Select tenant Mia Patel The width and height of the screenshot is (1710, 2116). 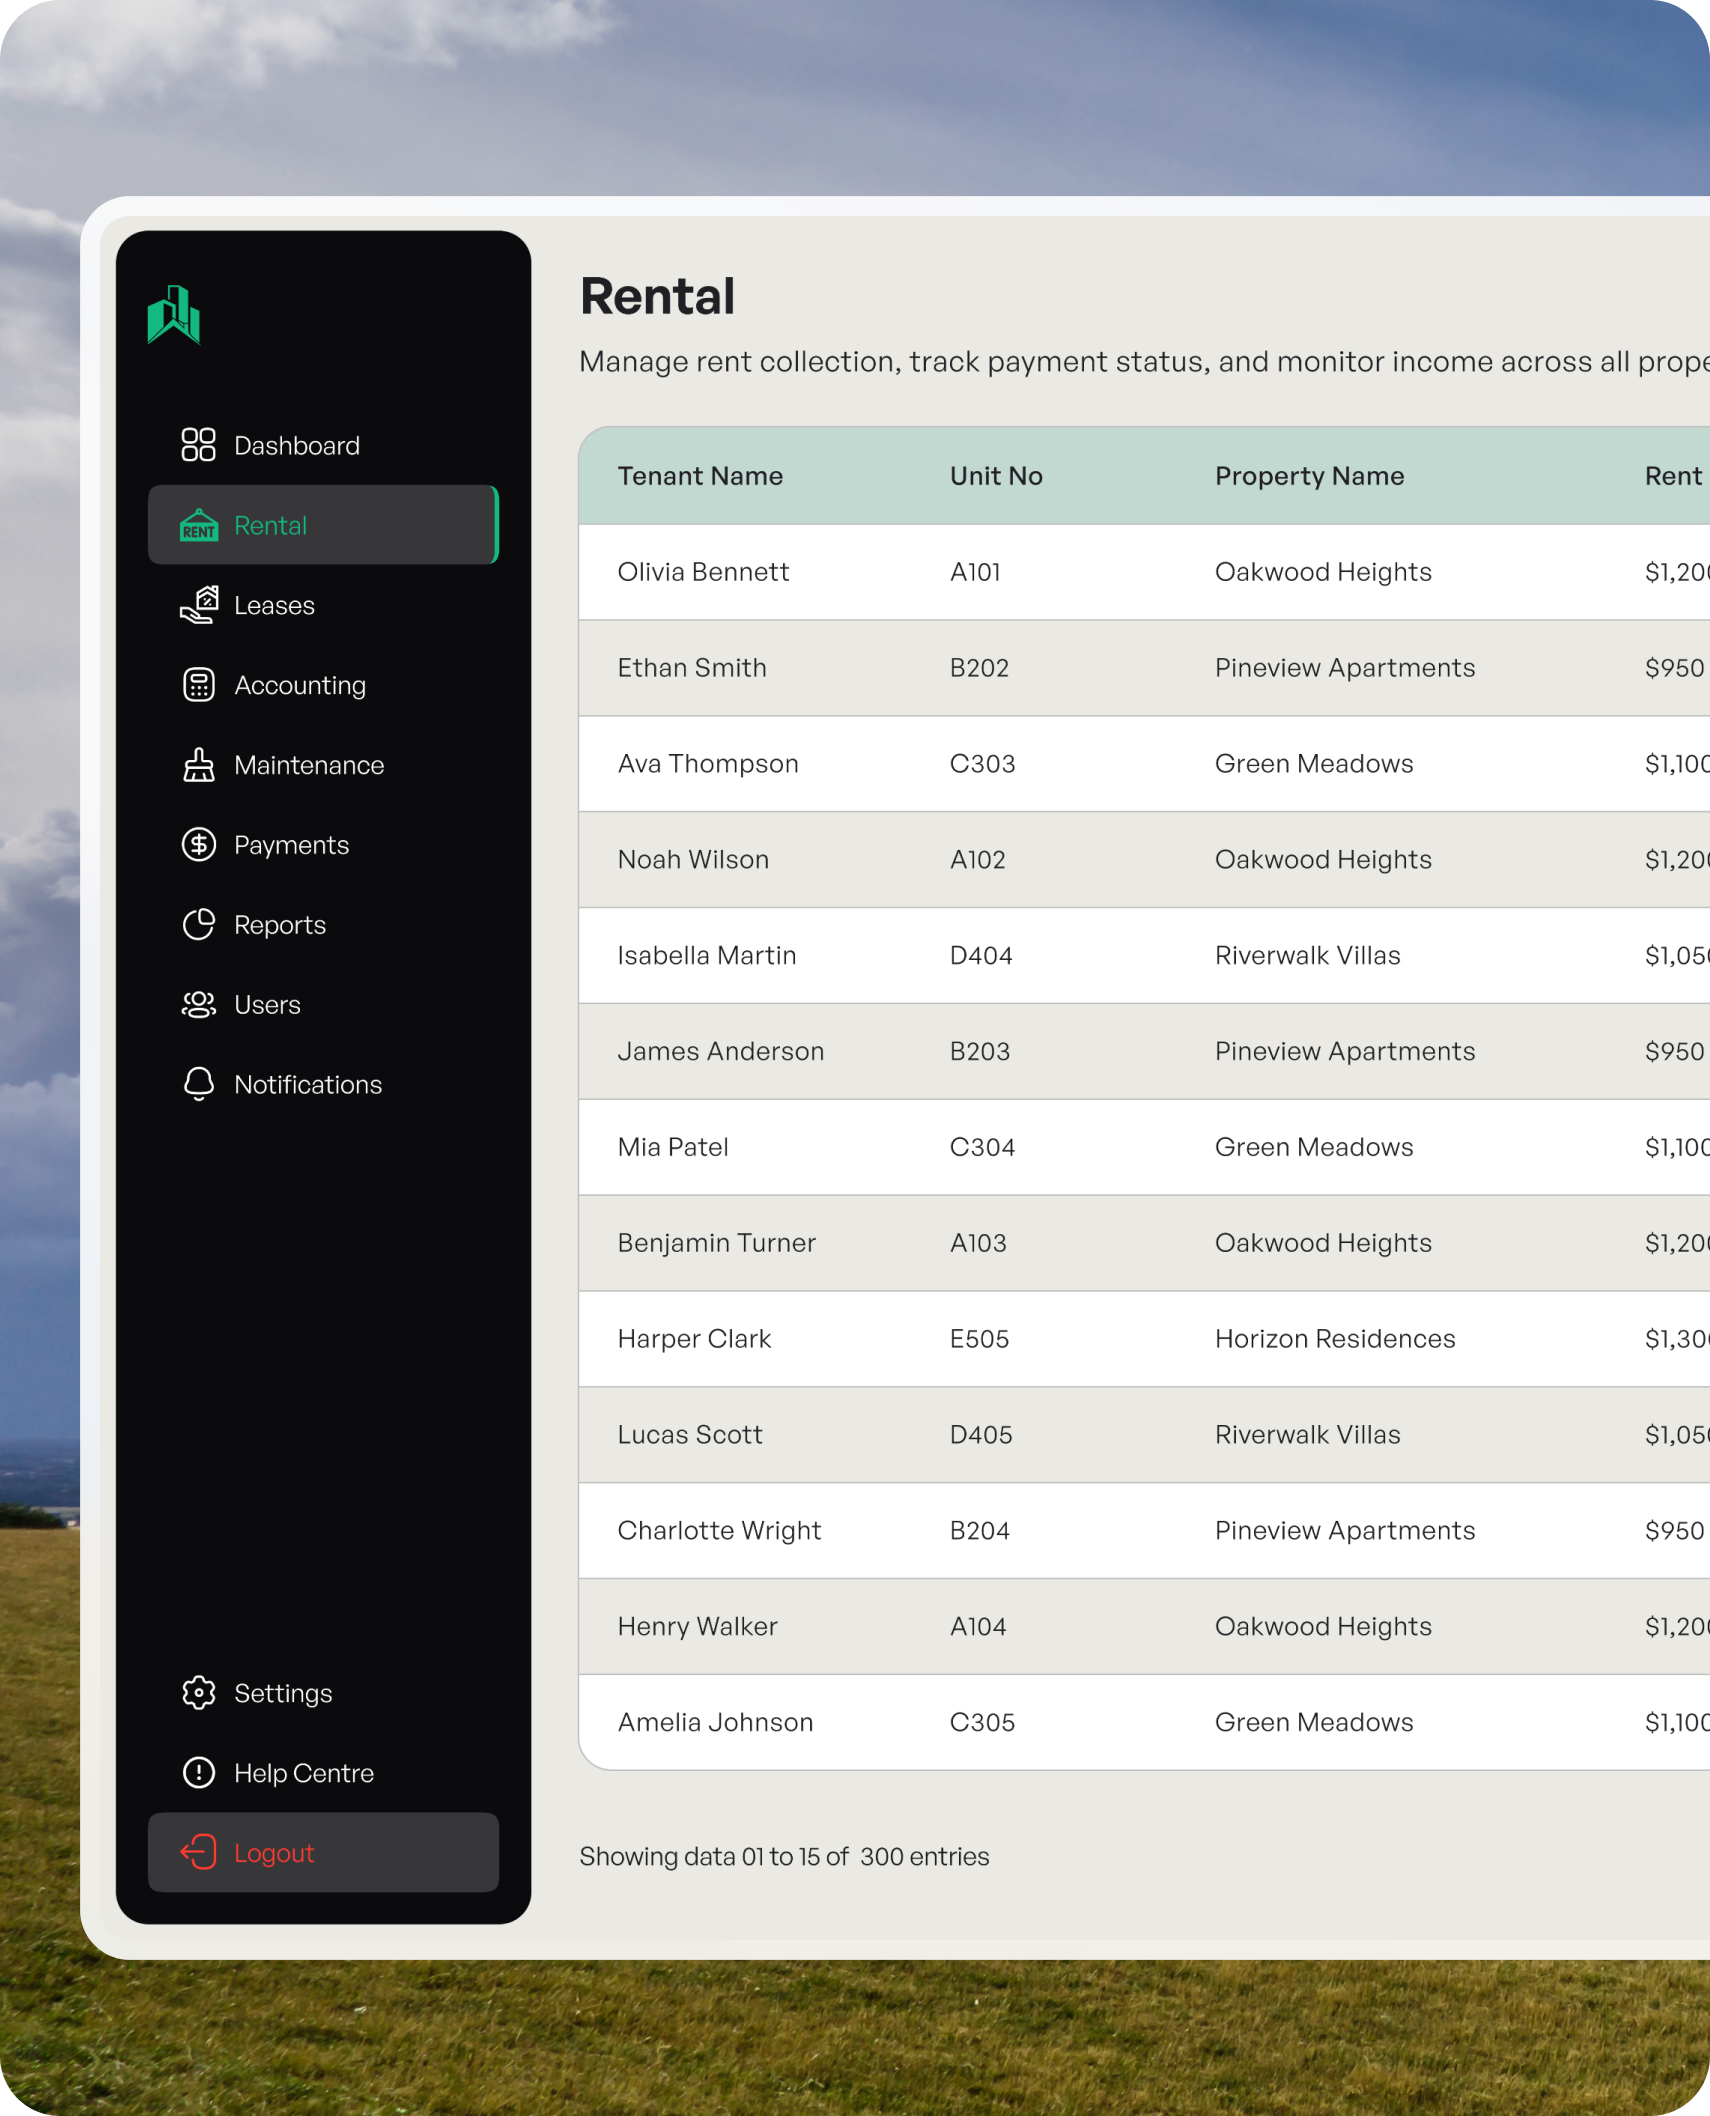tap(673, 1147)
